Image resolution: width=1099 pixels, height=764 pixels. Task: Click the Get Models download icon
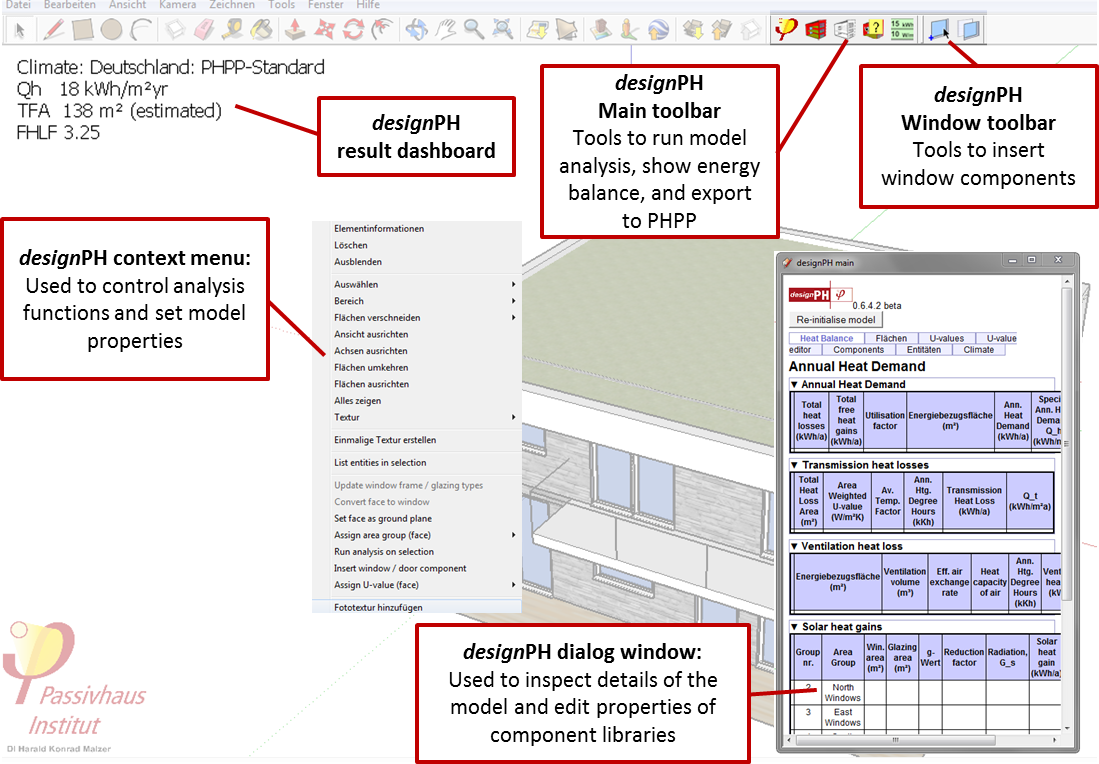693,29
